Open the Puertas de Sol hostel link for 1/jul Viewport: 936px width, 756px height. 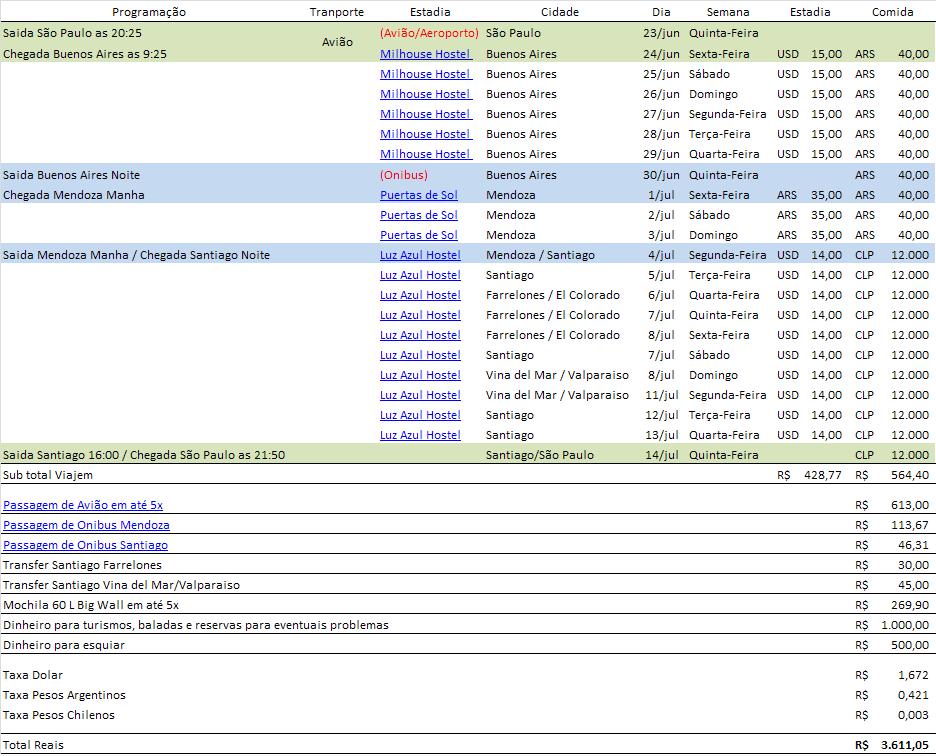tap(419, 194)
